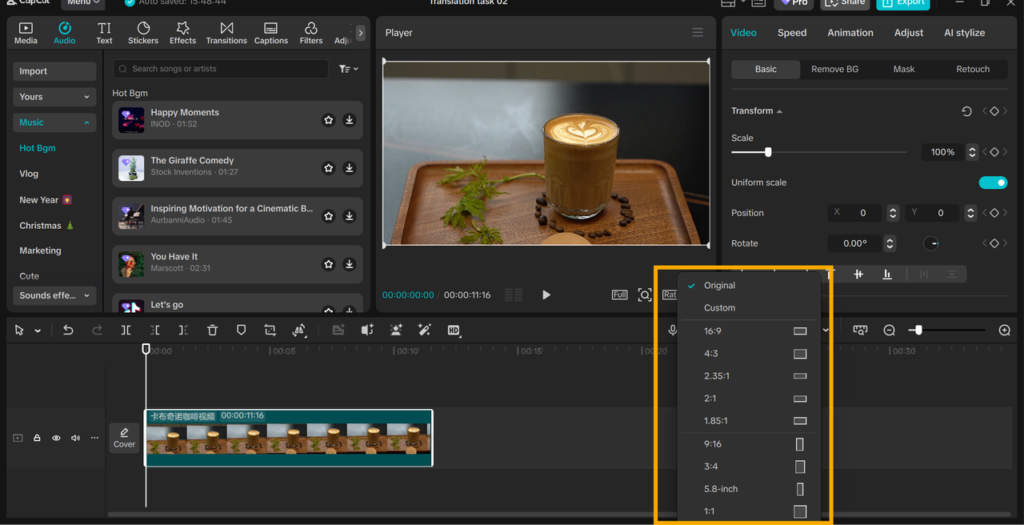The image size is (1024, 525).
Task: Zoom in the timeline with plus magnifier
Action: click(1004, 330)
